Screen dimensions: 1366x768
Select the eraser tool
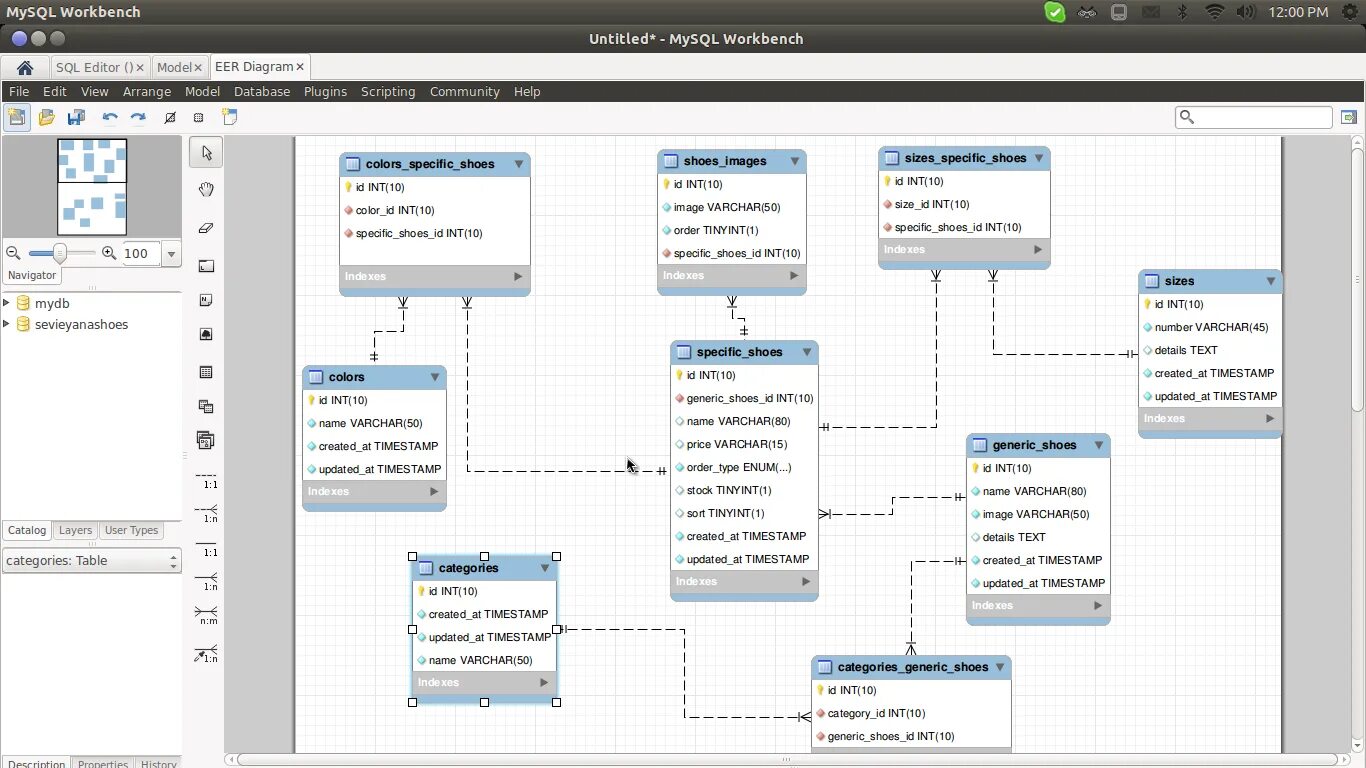[x=206, y=228]
